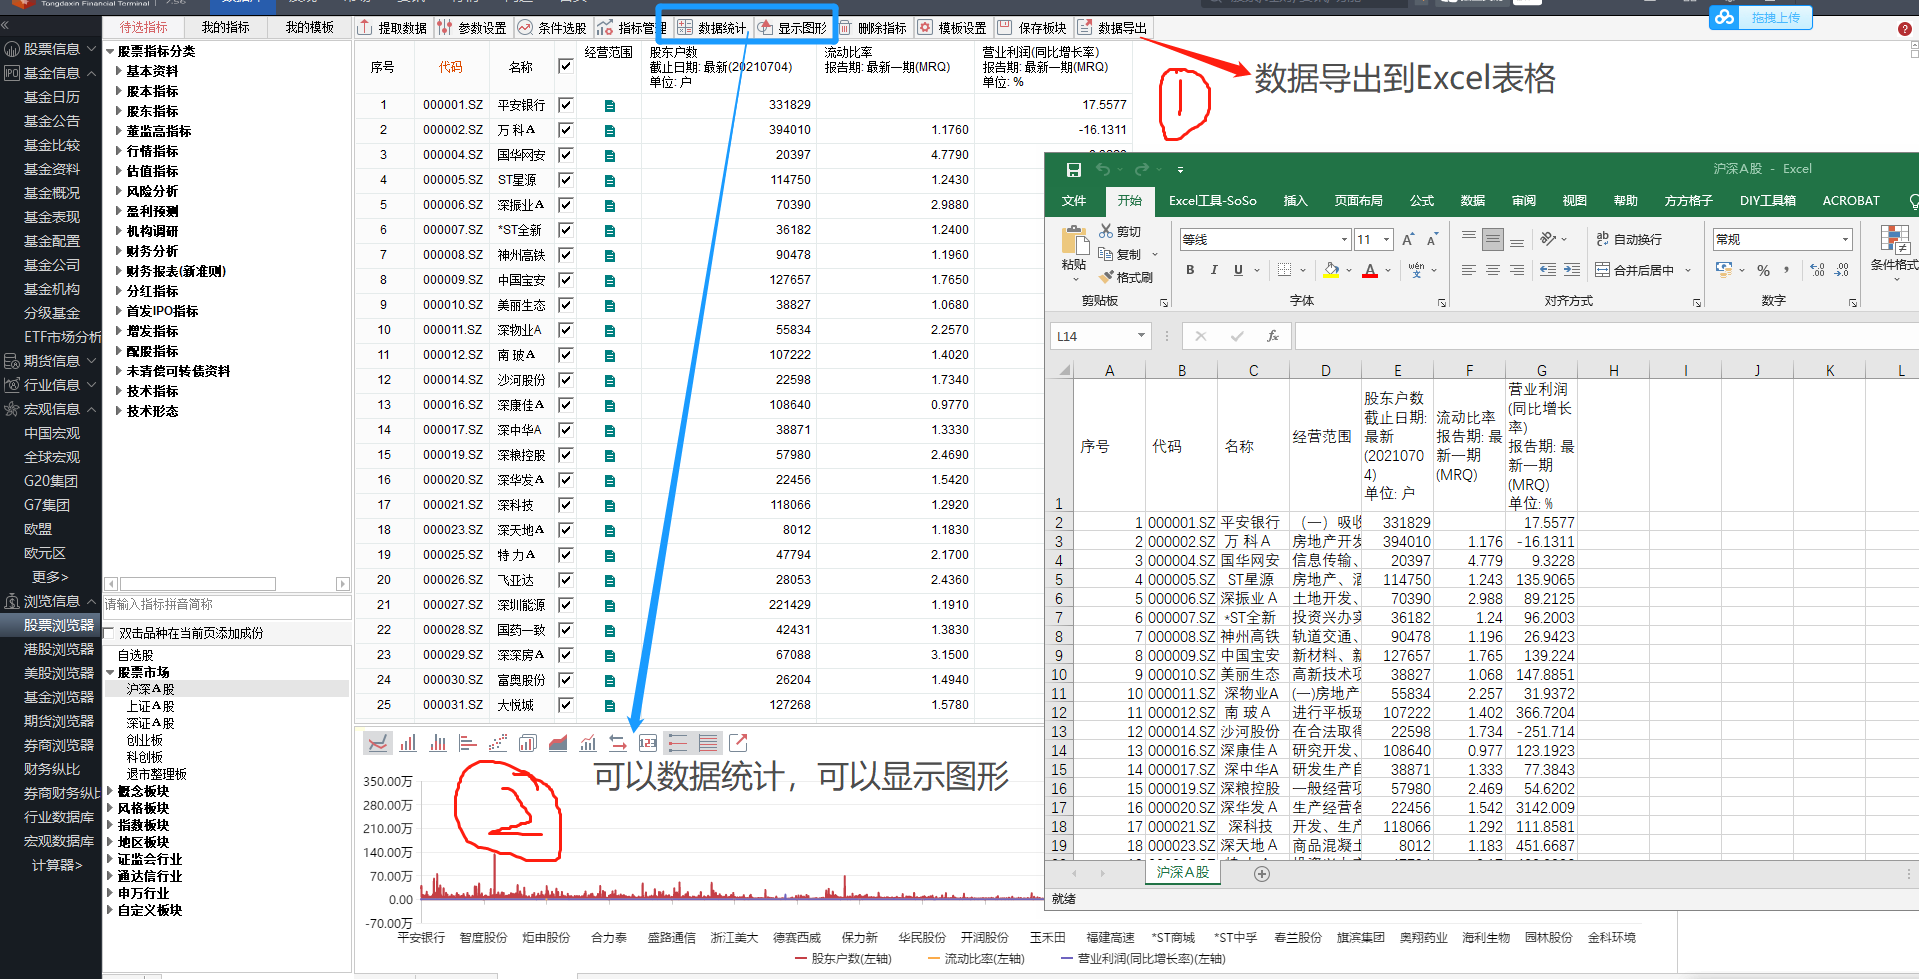
Task: Open the Excel number format dropdown 常规
Action: click(x=1845, y=240)
